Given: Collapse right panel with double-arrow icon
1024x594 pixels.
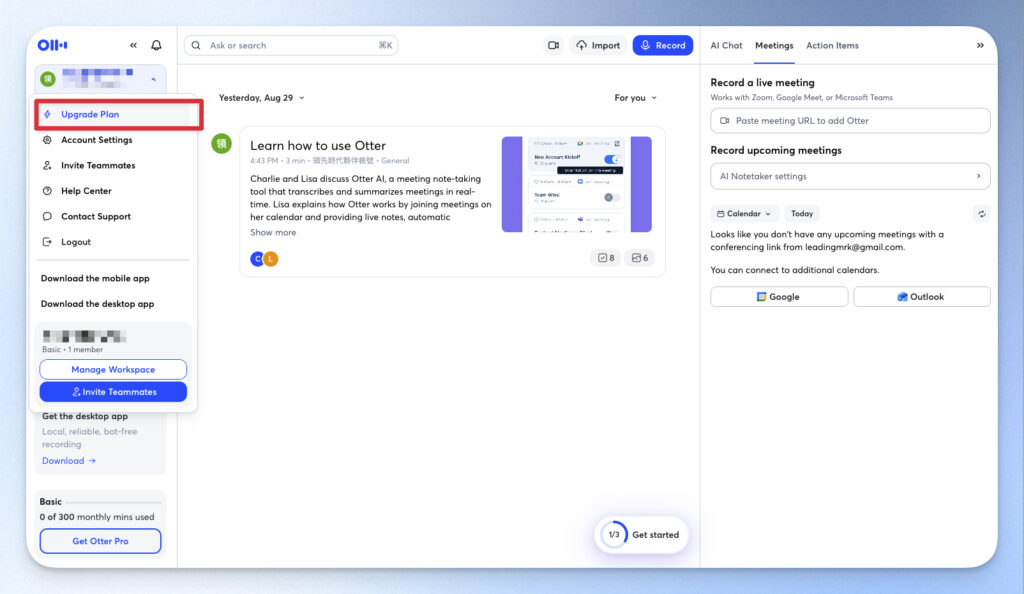Looking at the screenshot, I should point(980,46).
